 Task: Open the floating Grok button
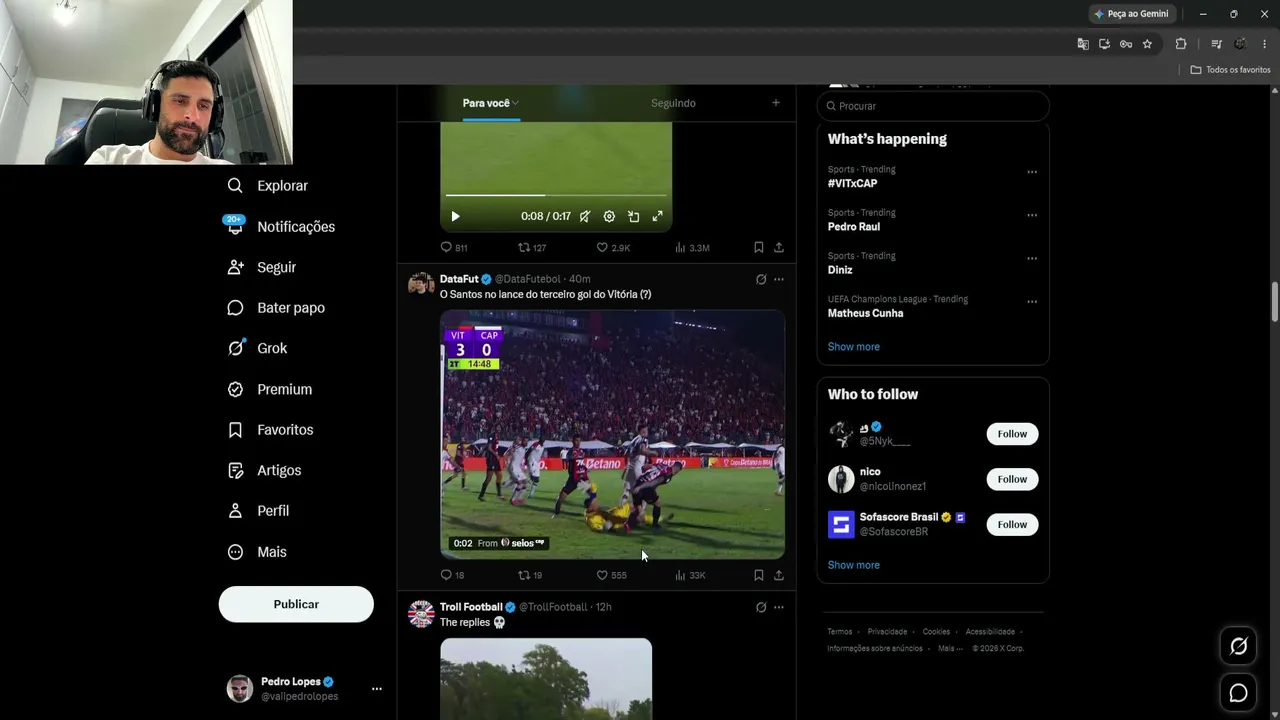[x=1238, y=647]
